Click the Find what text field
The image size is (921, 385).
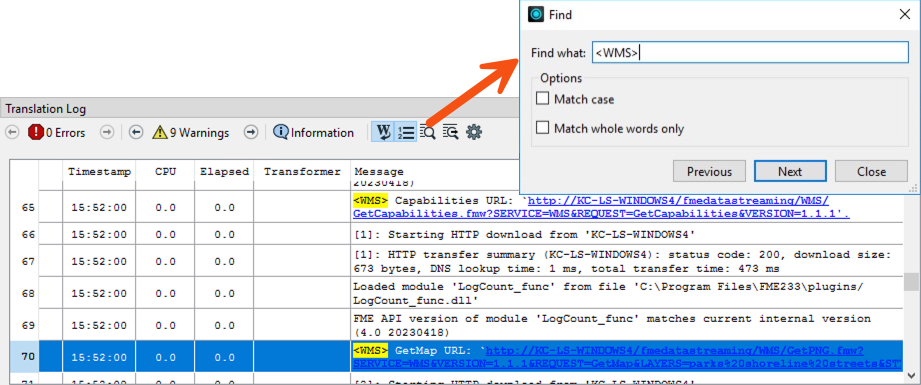(749, 52)
